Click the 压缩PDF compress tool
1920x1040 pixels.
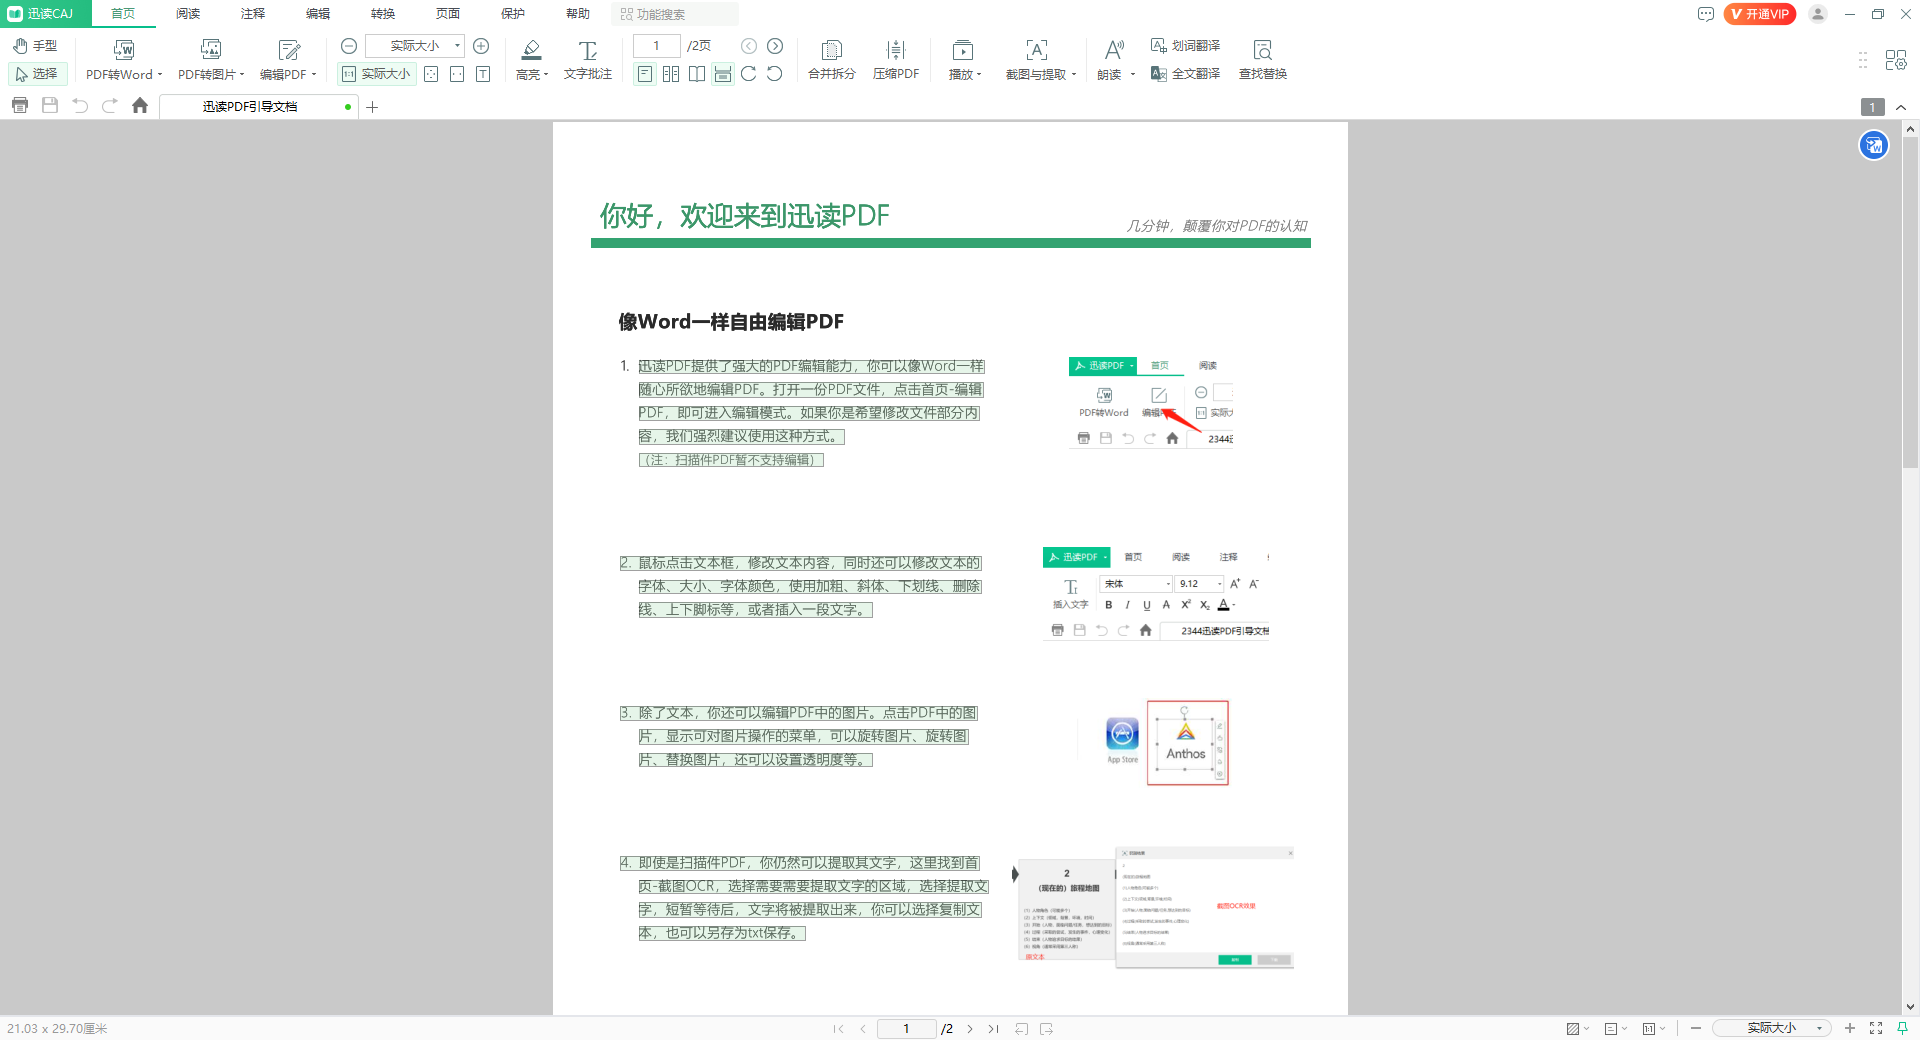(895, 58)
